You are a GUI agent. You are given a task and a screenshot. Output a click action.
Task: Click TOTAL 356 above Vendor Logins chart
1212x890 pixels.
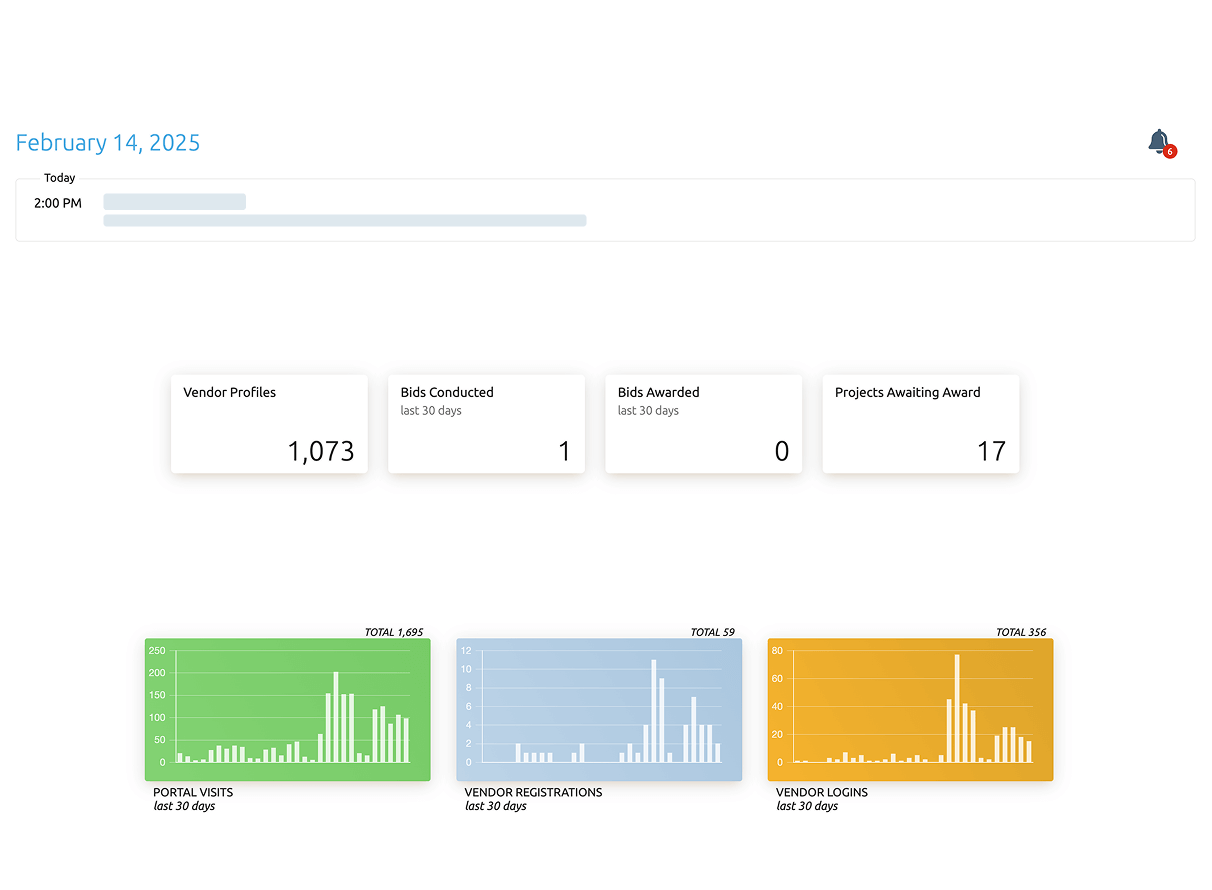tap(1021, 632)
